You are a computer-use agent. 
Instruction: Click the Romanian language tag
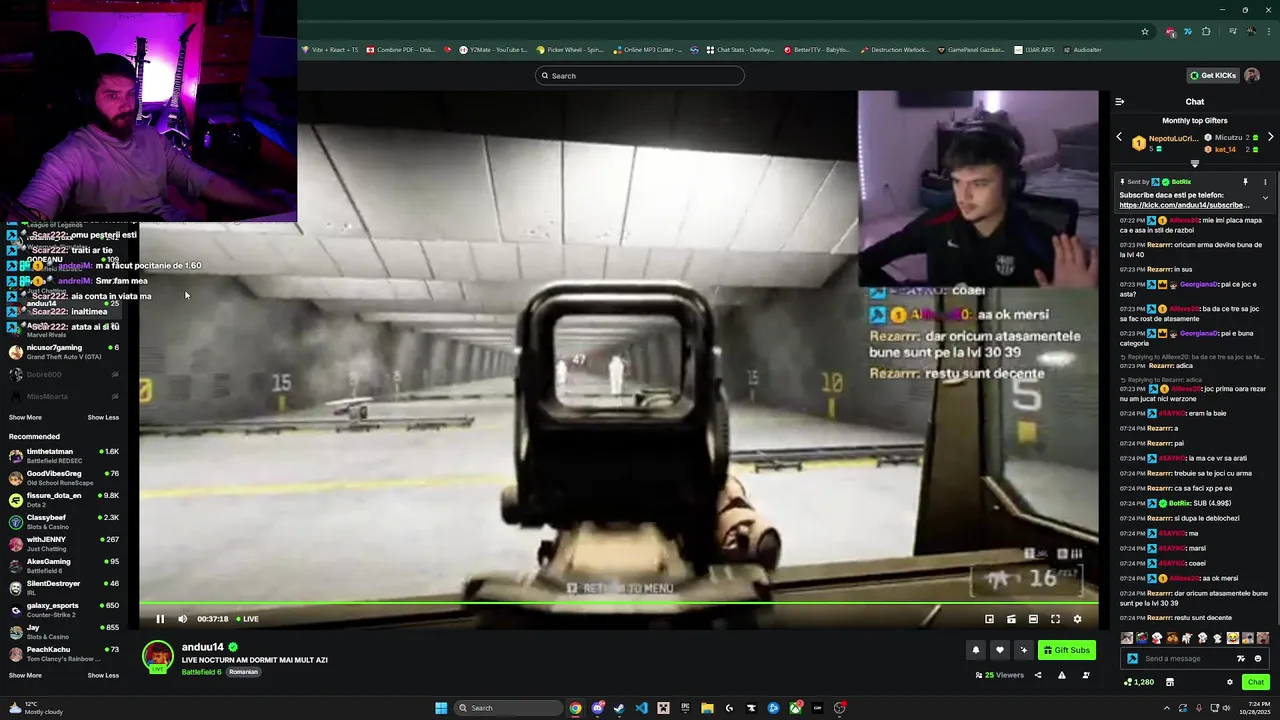pos(243,672)
